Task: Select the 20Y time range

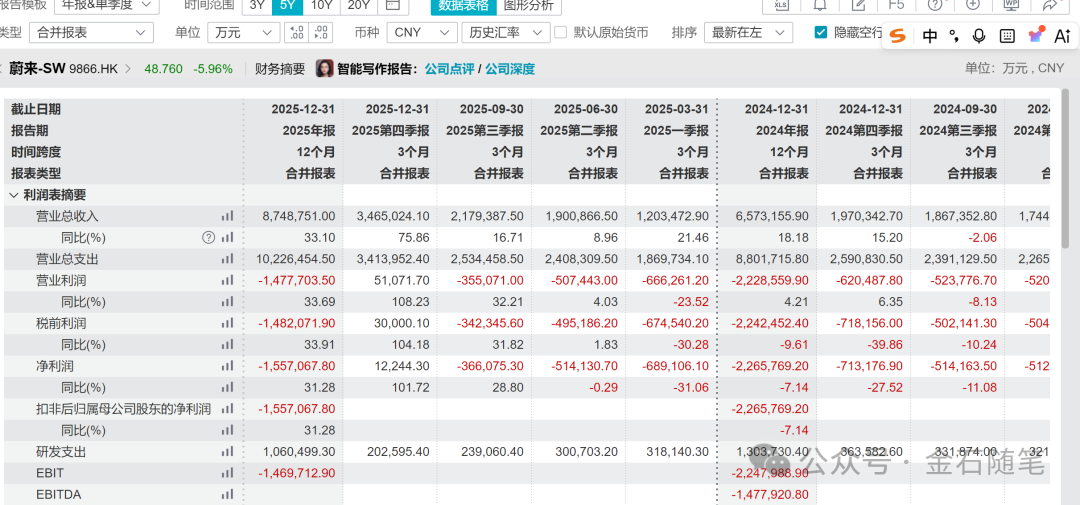Action: [x=358, y=5]
